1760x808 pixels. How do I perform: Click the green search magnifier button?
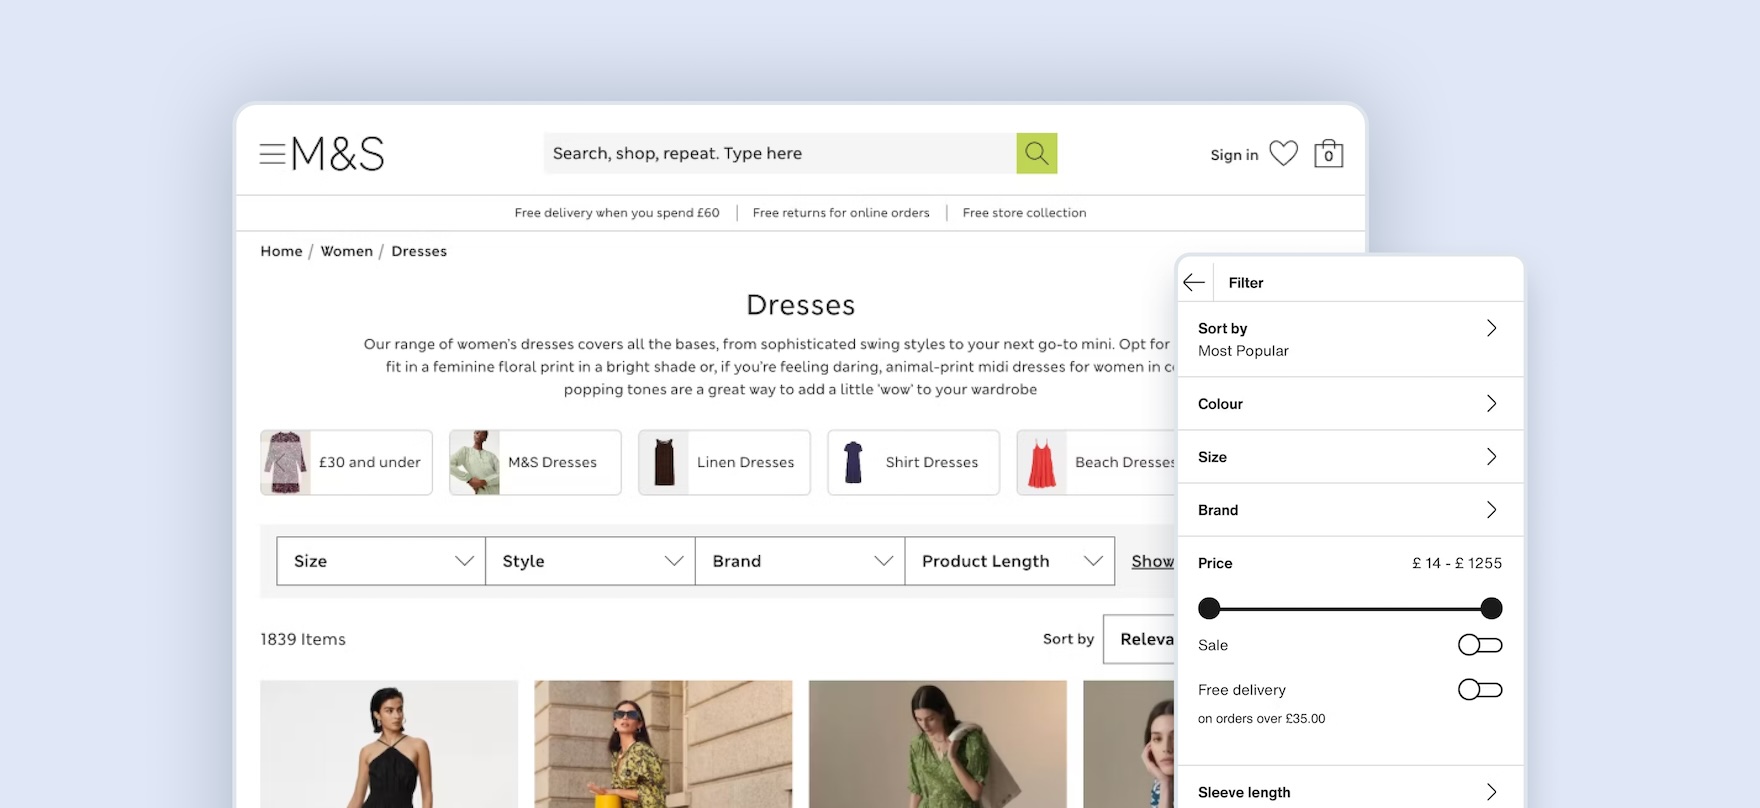tap(1036, 153)
